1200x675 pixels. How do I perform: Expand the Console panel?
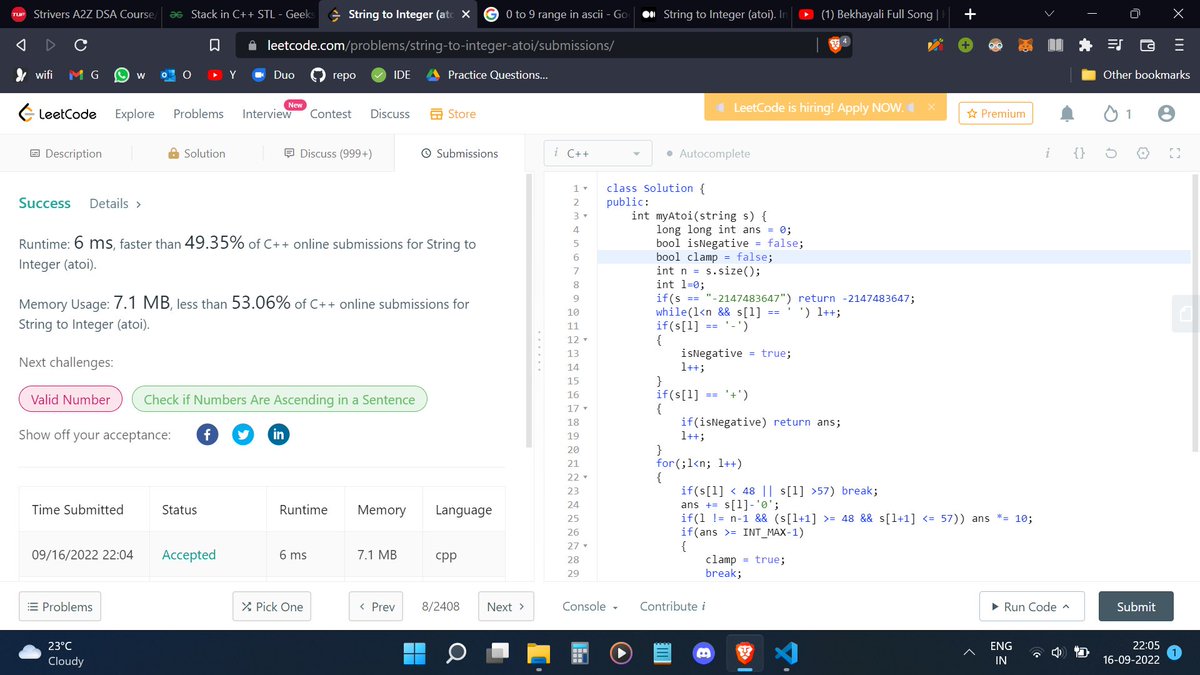[x=590, y=607]
